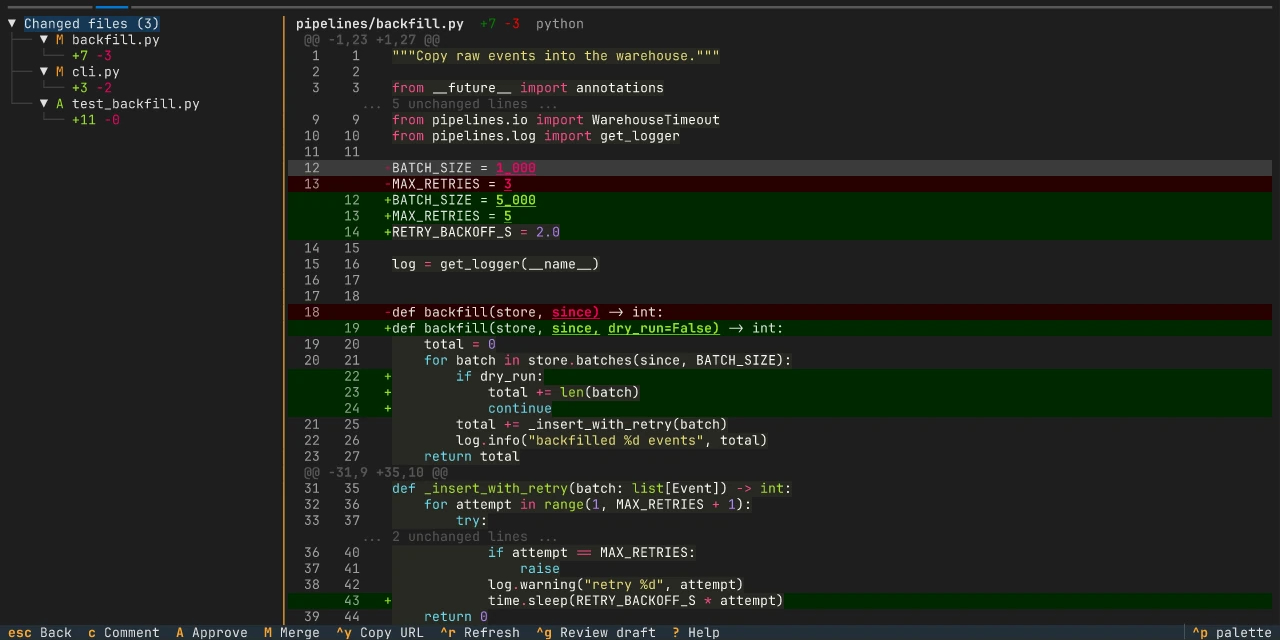Select the removed MAX_RETRIES = 3 line
Image resolution: width=1280 pixels, height=640 pixels.
780,184
